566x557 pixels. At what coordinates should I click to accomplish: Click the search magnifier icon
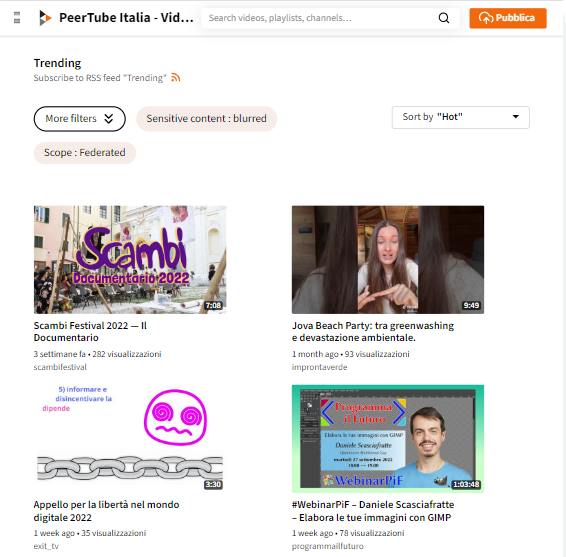click(x=444, y=18)
